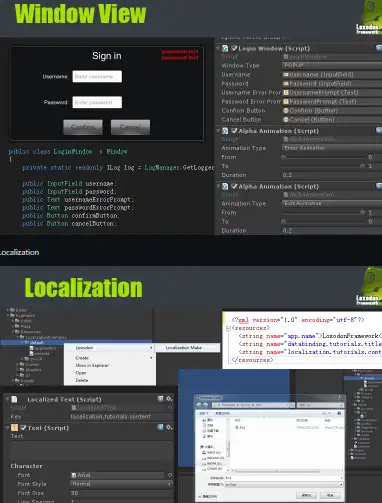Open Window Type POPUP dropdown

(x=332, y=65)
